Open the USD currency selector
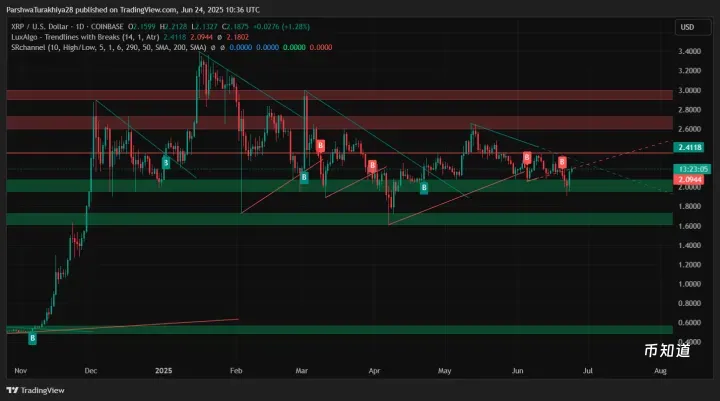720x401 pixels. coord(688,27)
